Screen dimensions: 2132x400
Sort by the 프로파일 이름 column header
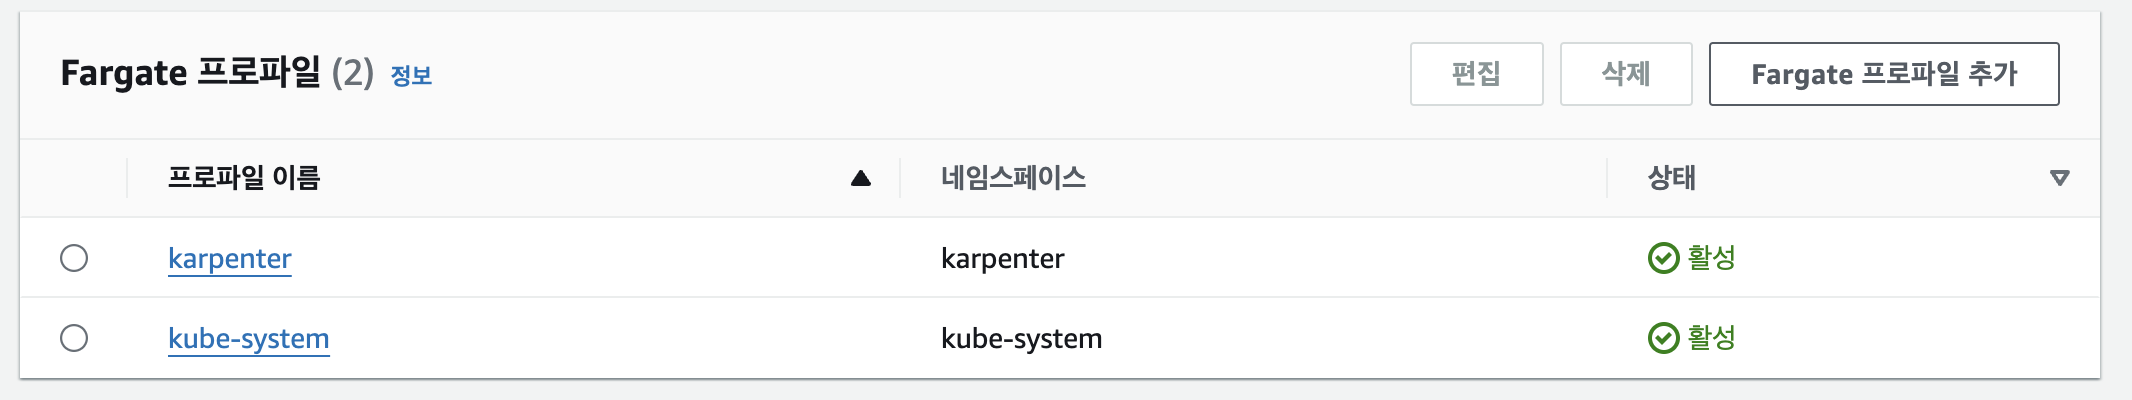coord(244,178)
